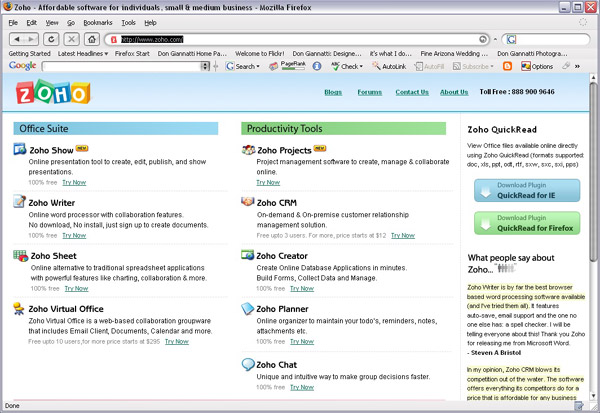Click the Zoho logo
Image resolution: width=600 pixels, height=413 pixels.
tap(53, 92)
